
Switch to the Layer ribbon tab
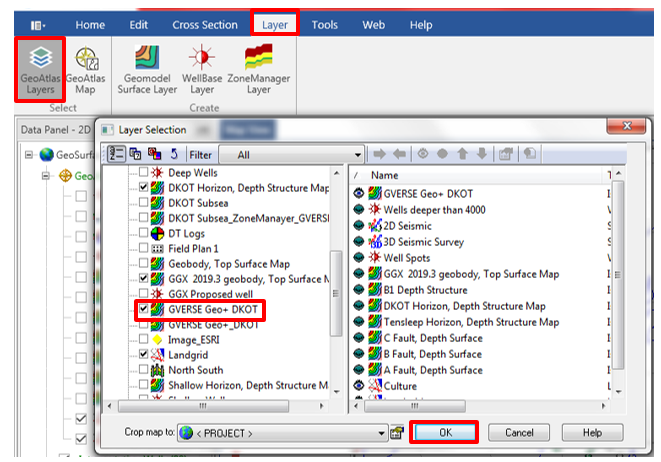click(x=275, y=25)
